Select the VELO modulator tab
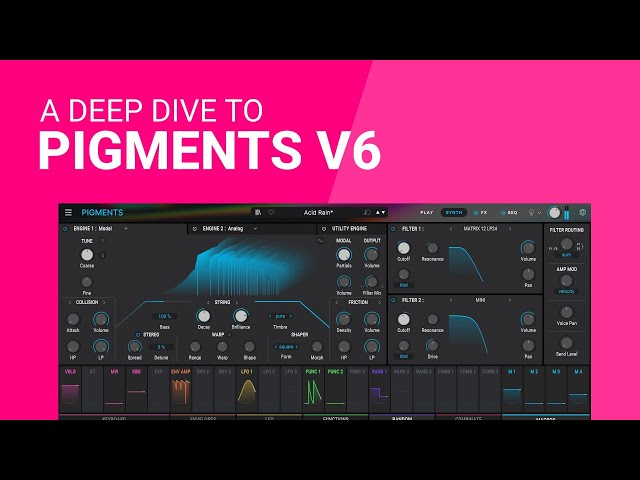Image resolution: width=640 pixels, height=480 pixels. (x=70, y=389)
